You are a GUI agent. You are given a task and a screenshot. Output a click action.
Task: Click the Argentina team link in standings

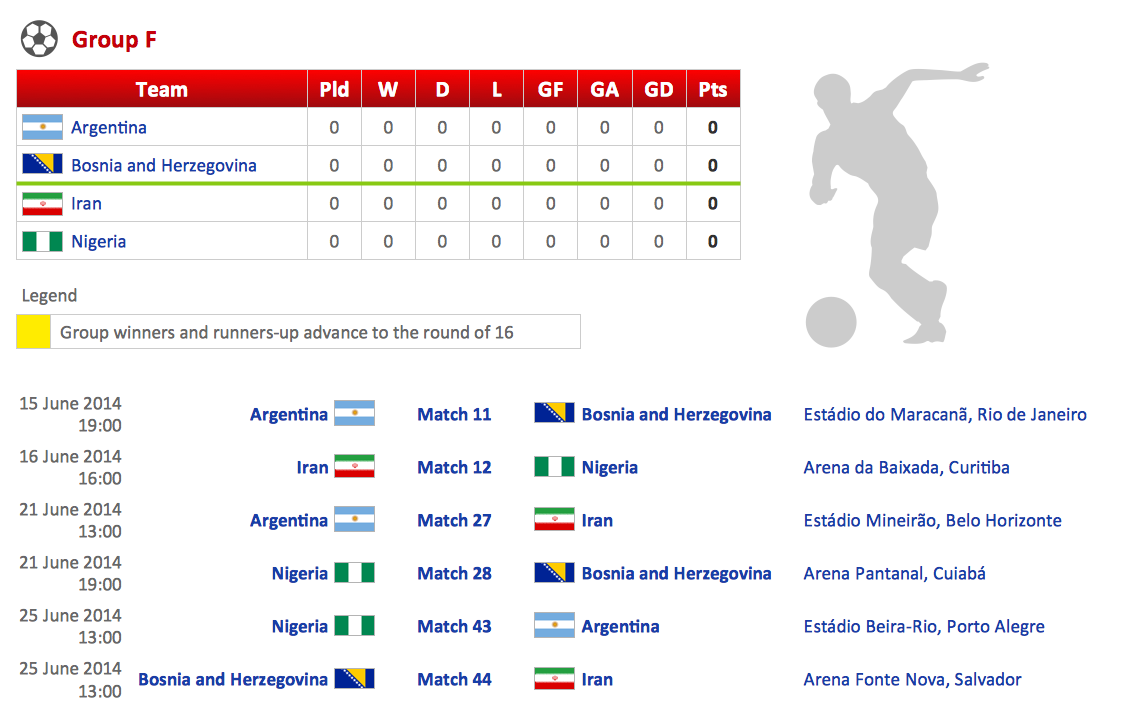click(109, 127)
